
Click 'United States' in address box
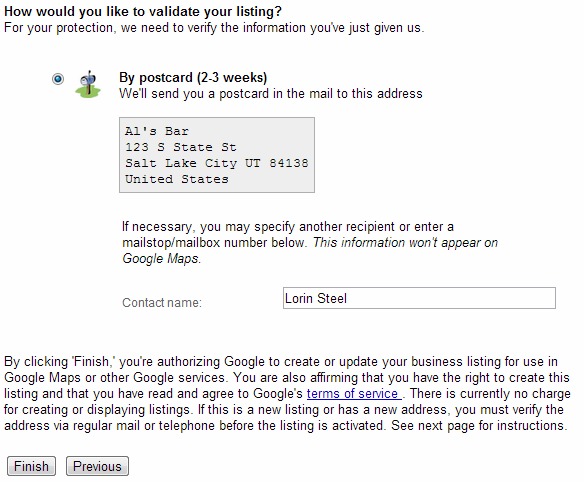click(177, 179)
